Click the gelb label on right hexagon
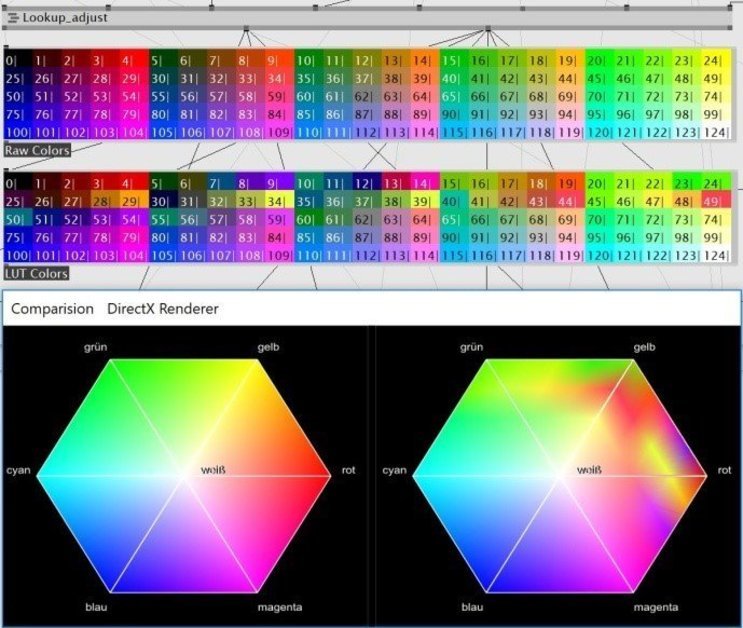Screen dimensions: 743x628 pyautogui.click(x=644, y=347)
